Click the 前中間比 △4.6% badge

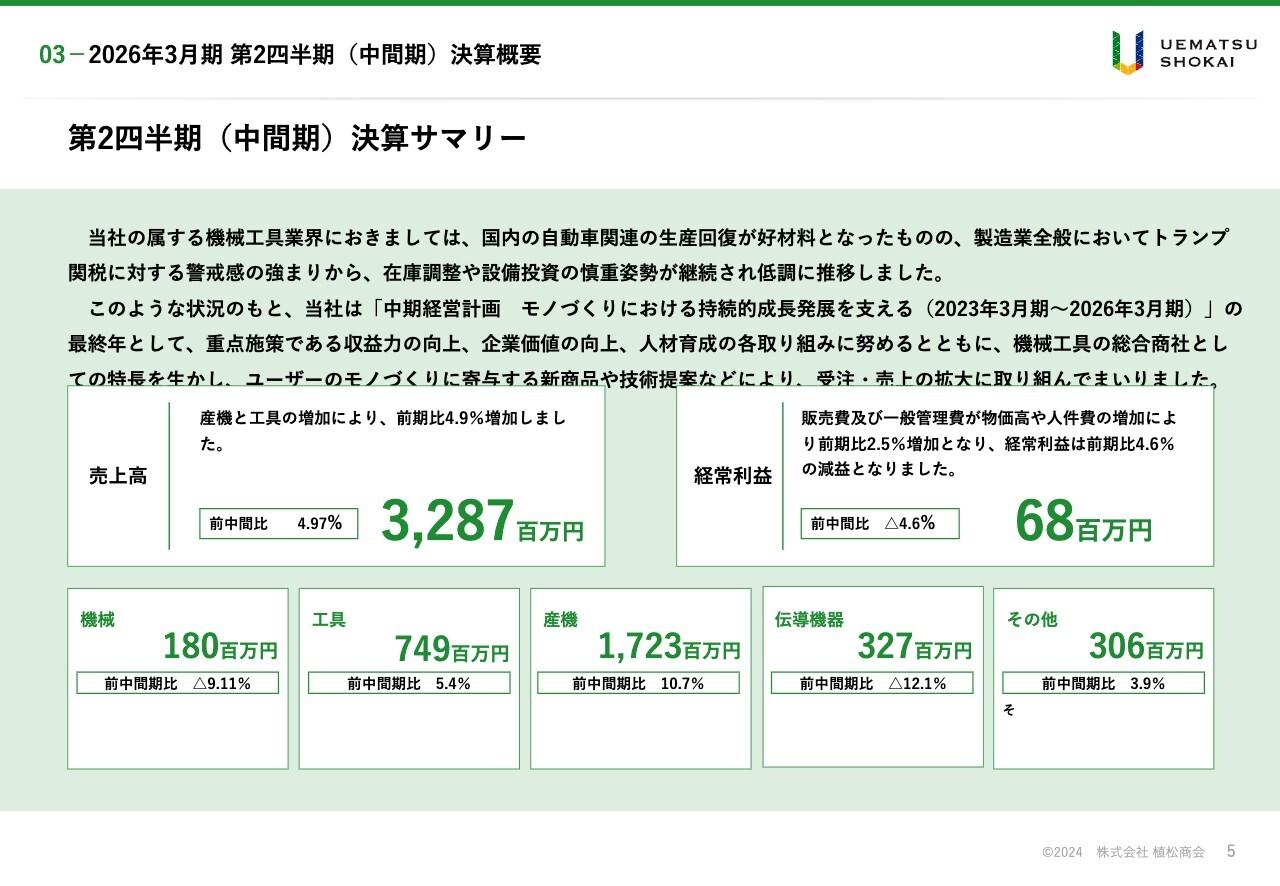(x=880, y=523)
